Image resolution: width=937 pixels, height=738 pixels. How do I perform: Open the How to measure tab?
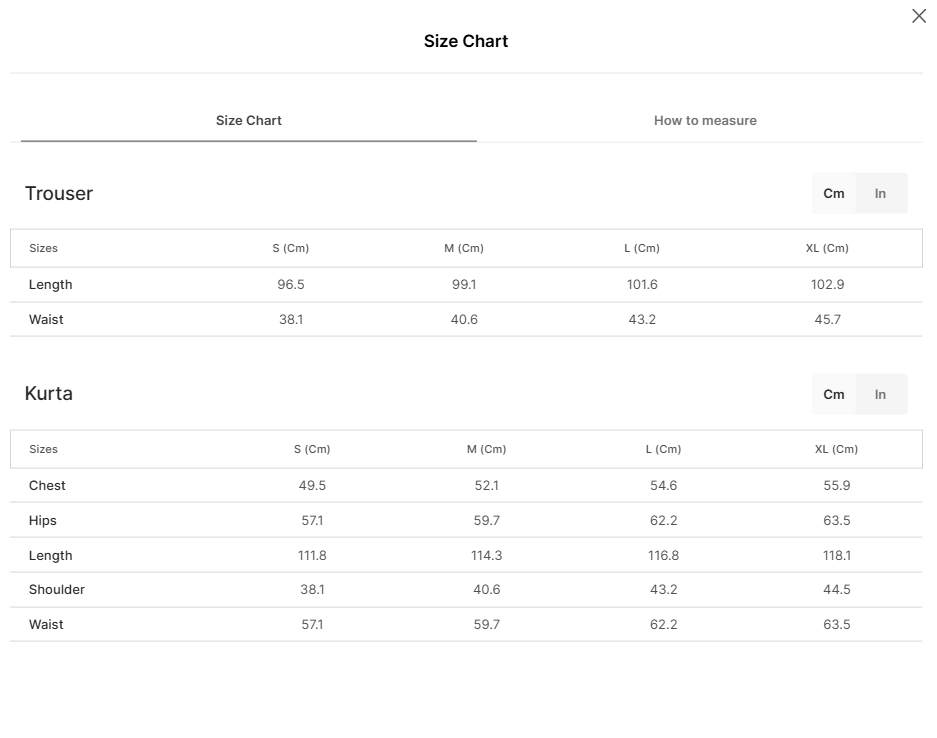[705, 121]
